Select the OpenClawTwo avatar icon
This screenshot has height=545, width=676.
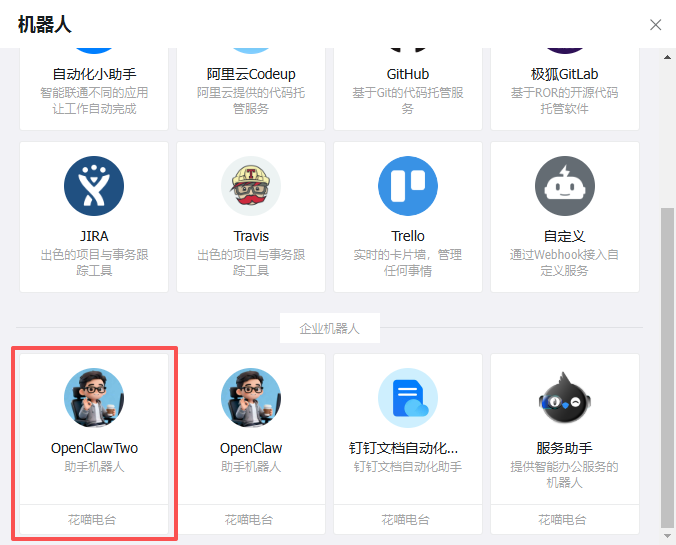pyautogui.click(x=94, y=398)
